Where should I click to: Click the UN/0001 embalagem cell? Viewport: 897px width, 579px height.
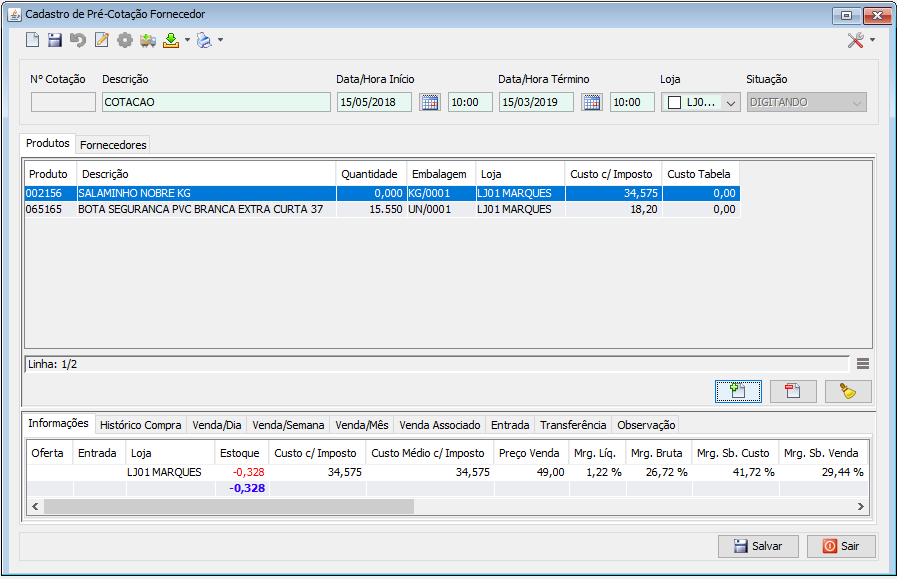440,209
